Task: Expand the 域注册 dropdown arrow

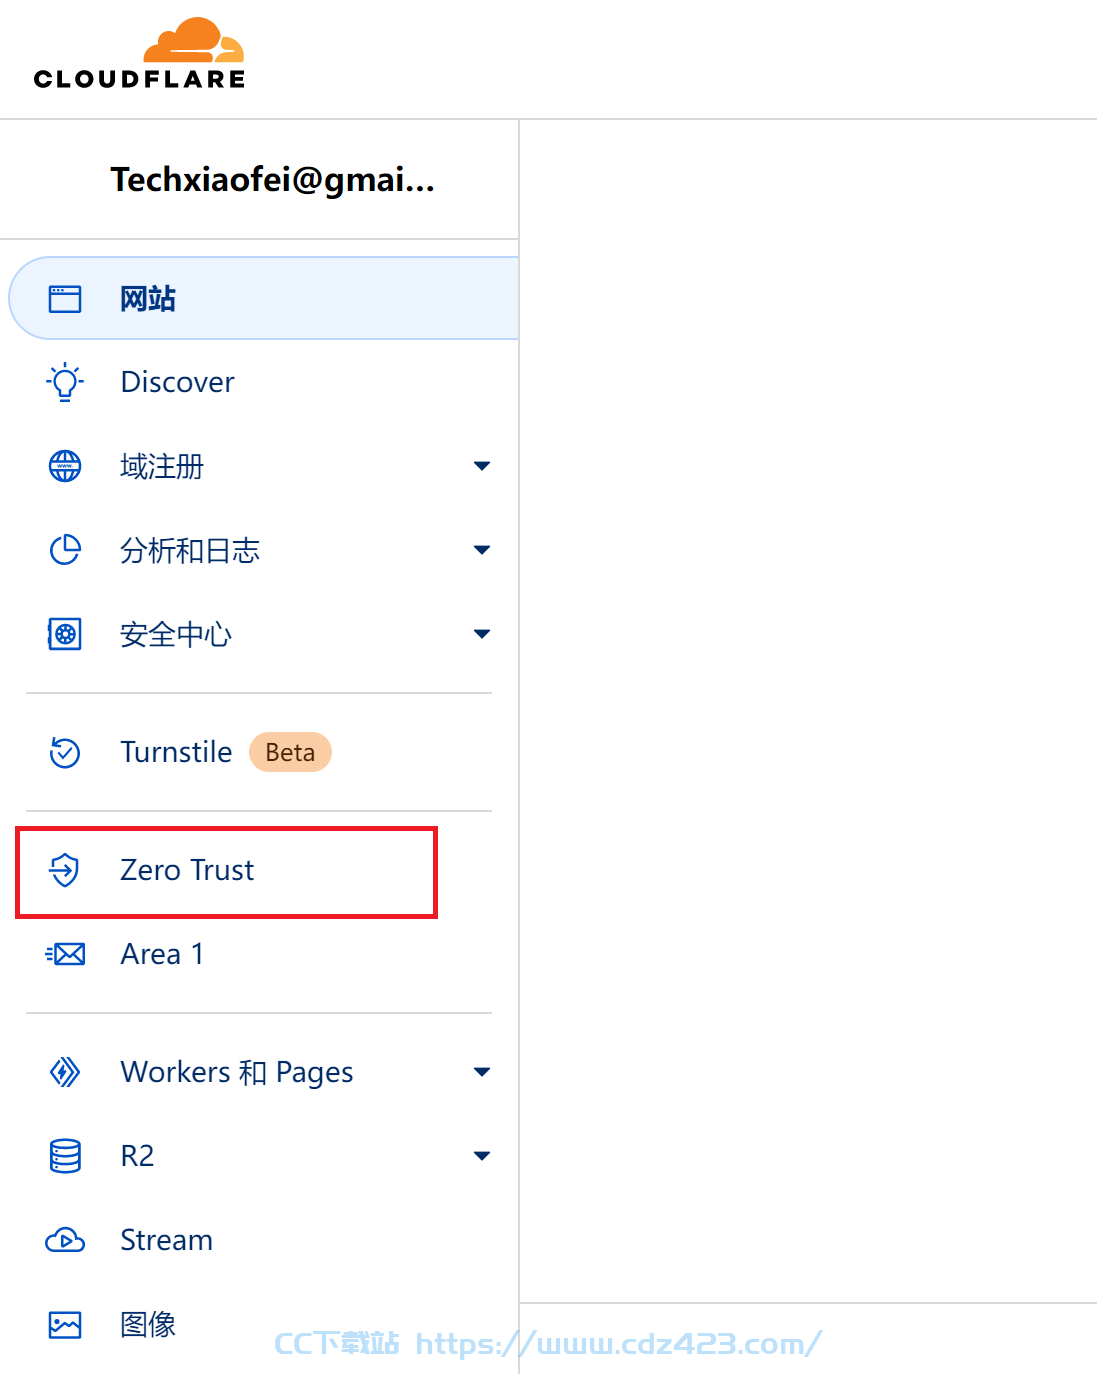Action: (x=482, y=466)
